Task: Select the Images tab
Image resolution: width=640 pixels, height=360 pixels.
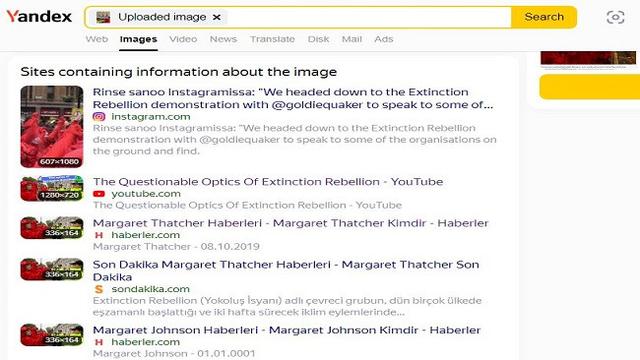Action: (x=138, y=39)
